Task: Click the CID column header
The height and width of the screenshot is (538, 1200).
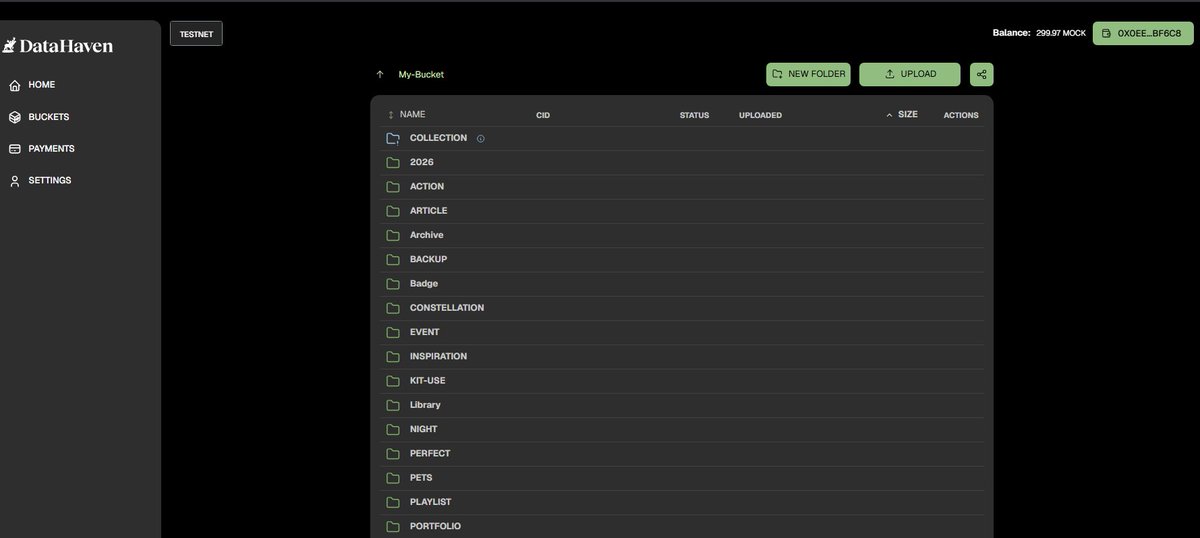Action: (543, 115)
